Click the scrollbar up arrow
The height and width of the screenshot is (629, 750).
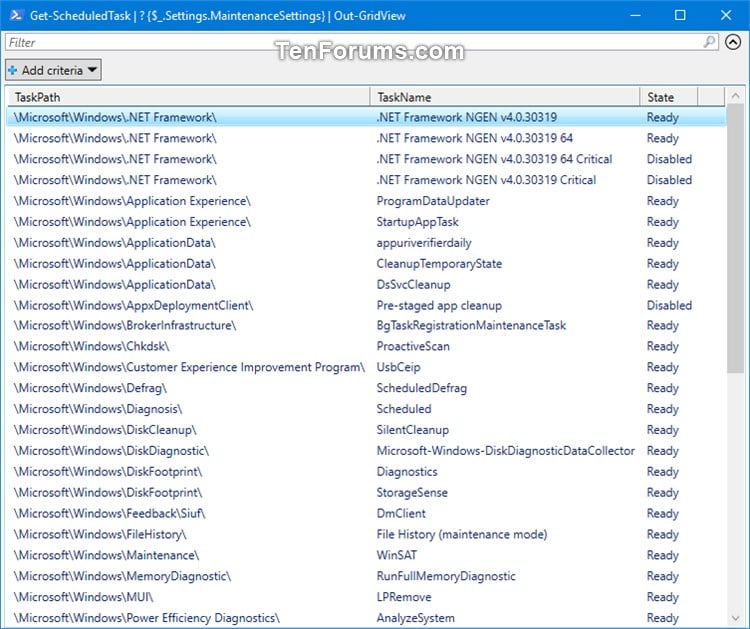coord(735,96)
